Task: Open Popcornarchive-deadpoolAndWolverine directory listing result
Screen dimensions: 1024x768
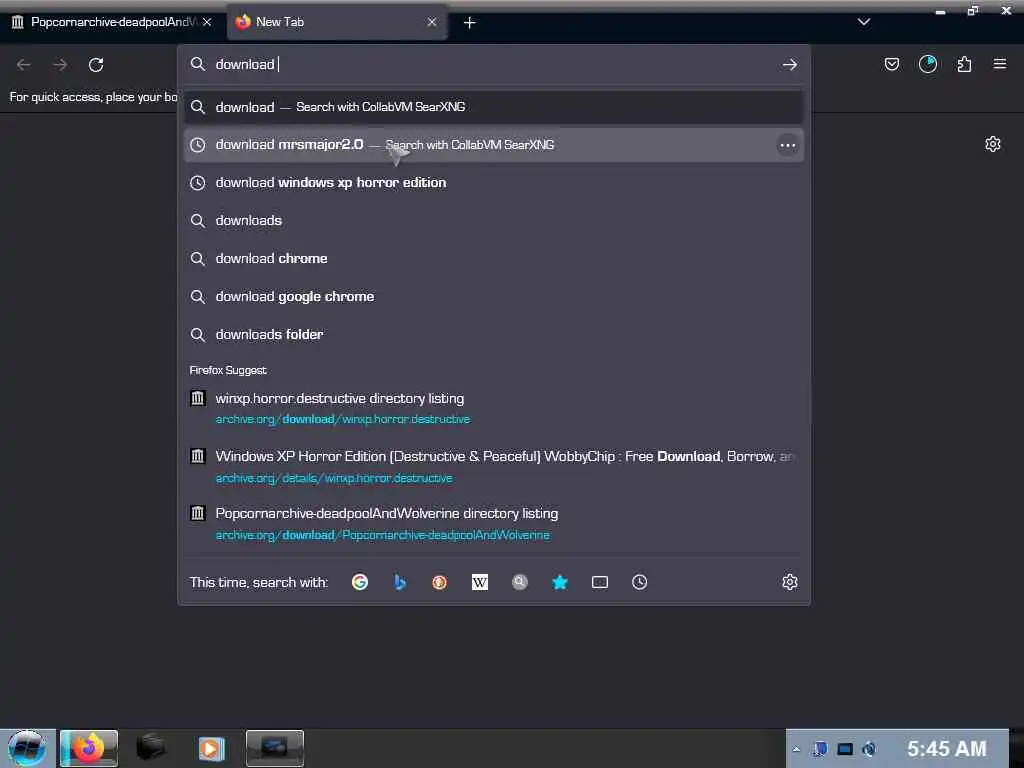Action: pos(493,524)
